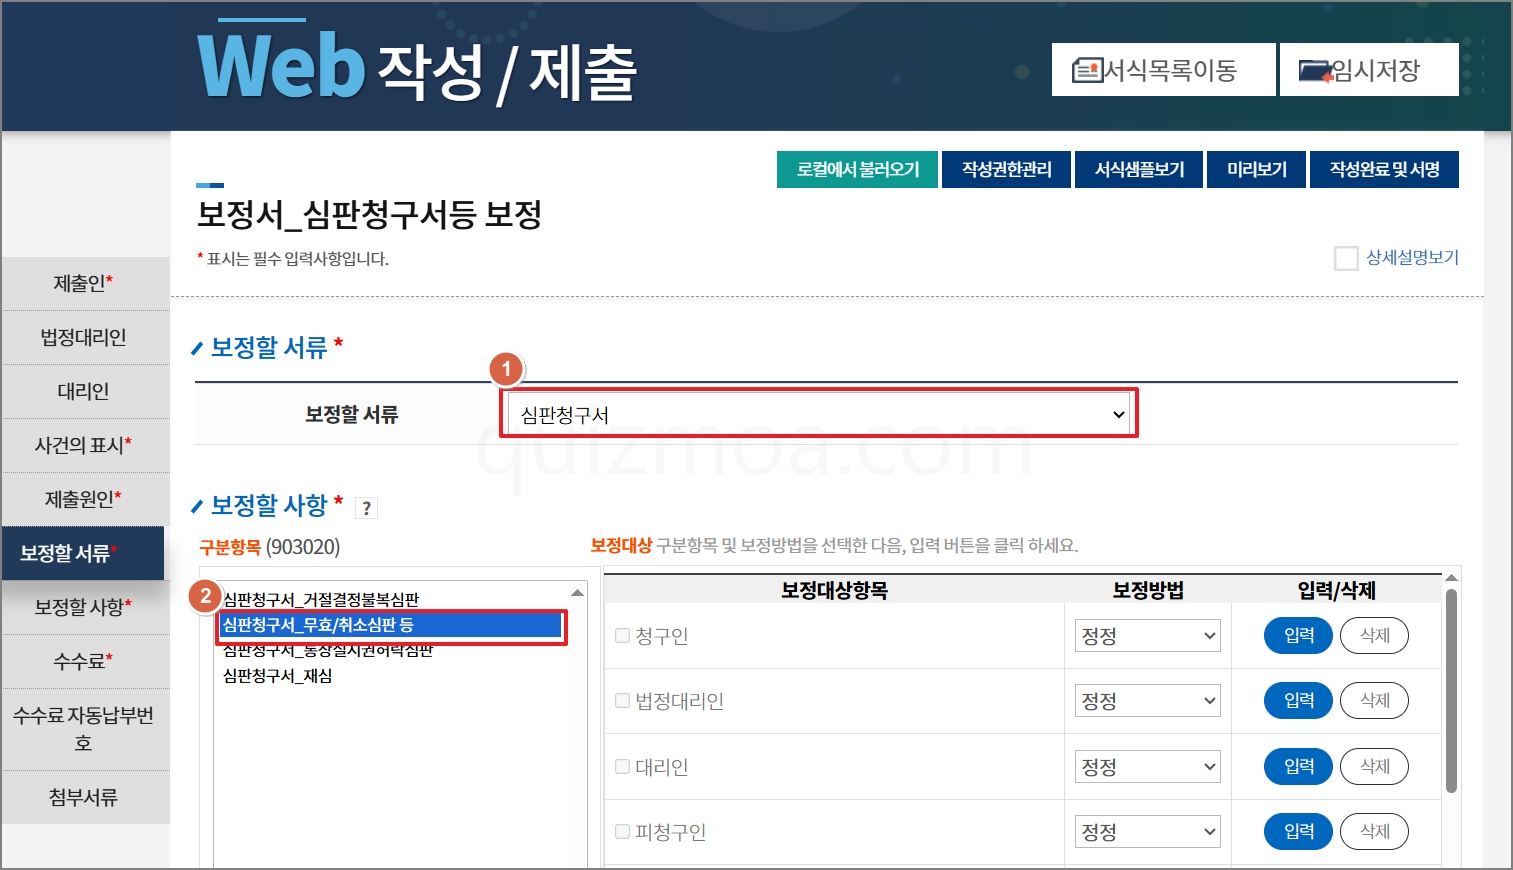Screen dimensions: 1513x870
Task: Open the 제출인 sidebar menu item
Action: pyautogui.click(x=84, y=284)
